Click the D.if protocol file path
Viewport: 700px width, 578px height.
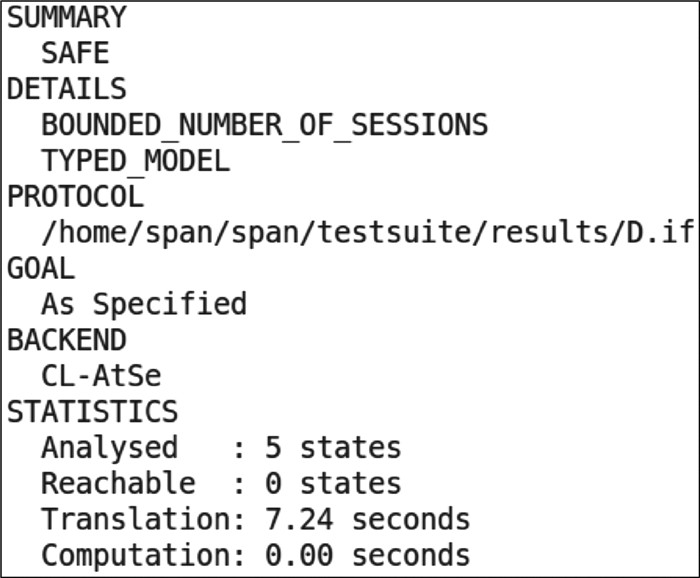pos(366,232)
